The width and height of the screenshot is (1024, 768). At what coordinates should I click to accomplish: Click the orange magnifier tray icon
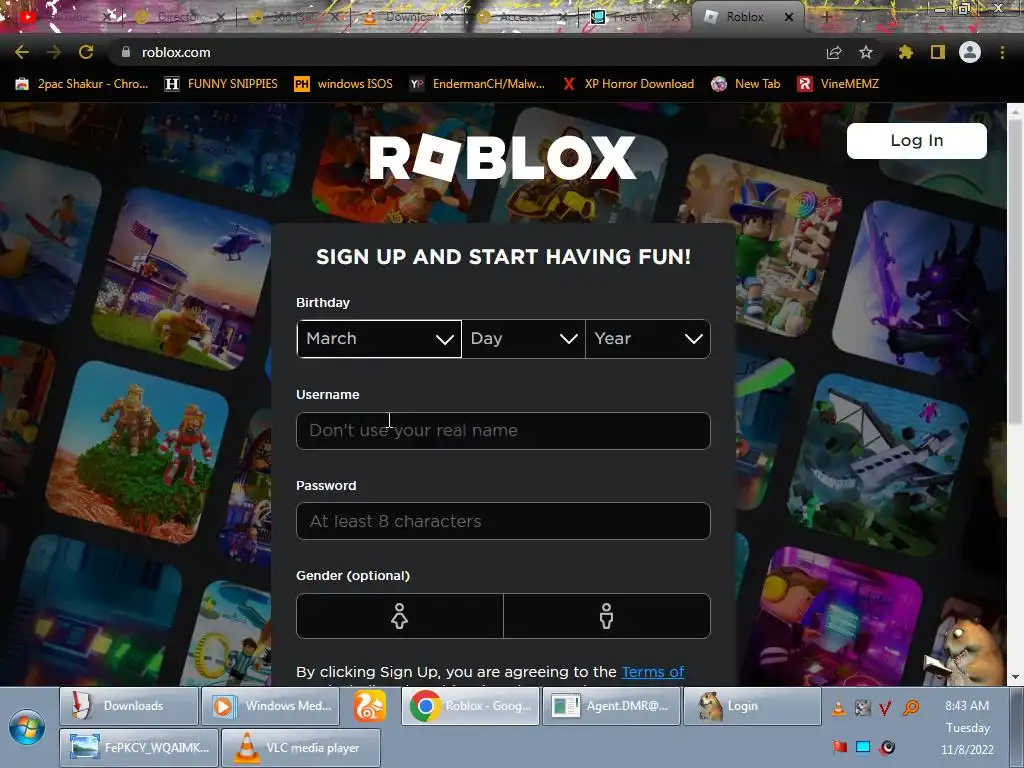click(910, 708)
